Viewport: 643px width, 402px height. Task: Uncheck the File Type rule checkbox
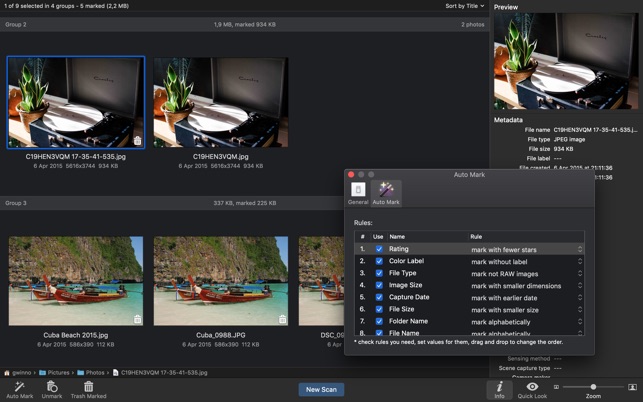click(x=379, y=273)
